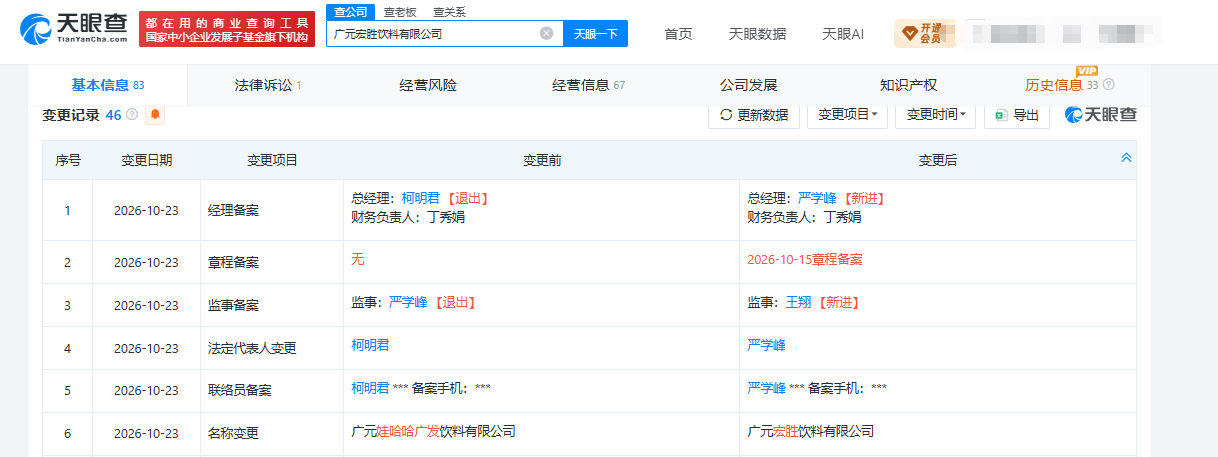Click the old name 广元娃哈哈广发饮料有限公司
This screenshot has width=1218, height=457.
[433, 431]
